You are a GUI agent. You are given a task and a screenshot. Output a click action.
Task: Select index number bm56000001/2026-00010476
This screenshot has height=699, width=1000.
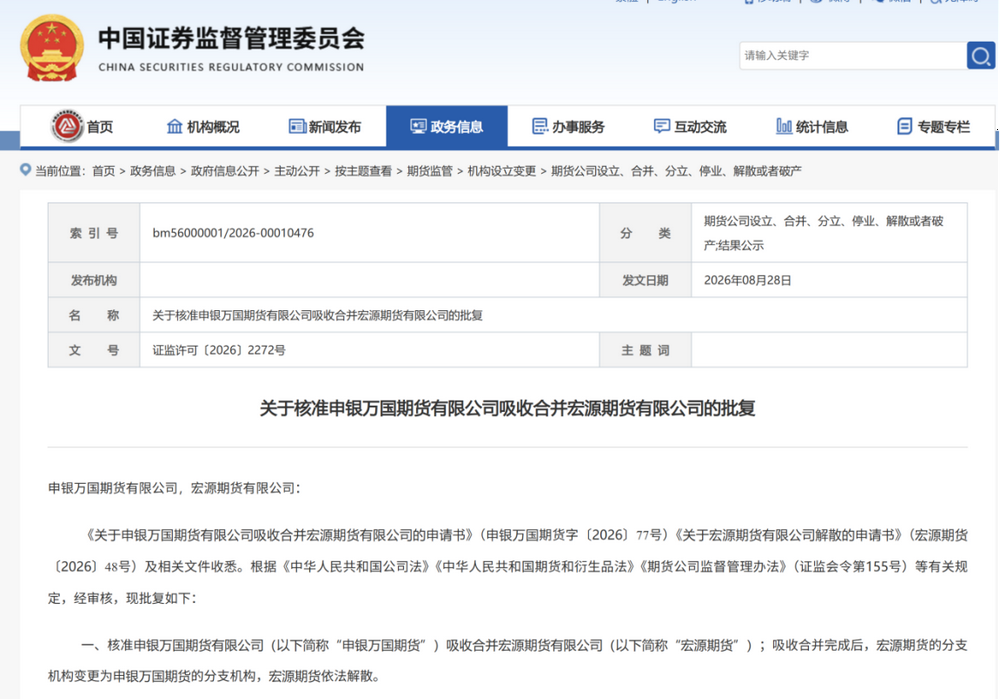pyautogui.click(x=233, y=233)
